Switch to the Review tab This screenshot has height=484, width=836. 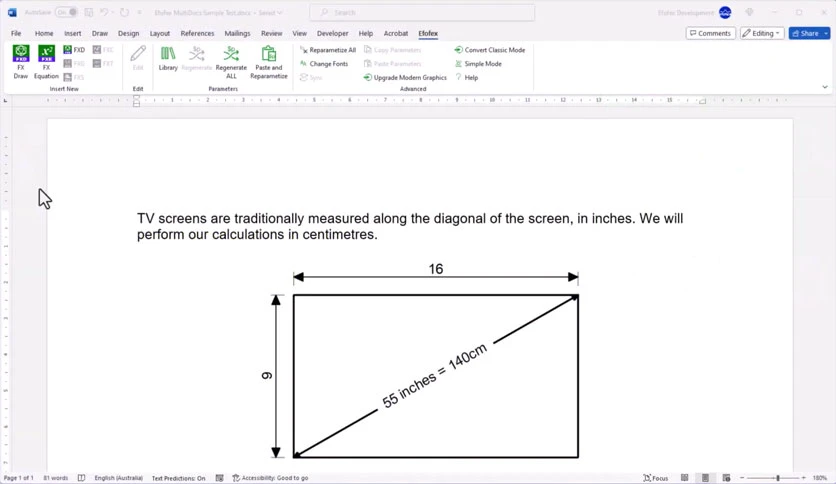(x=271, y=33)
